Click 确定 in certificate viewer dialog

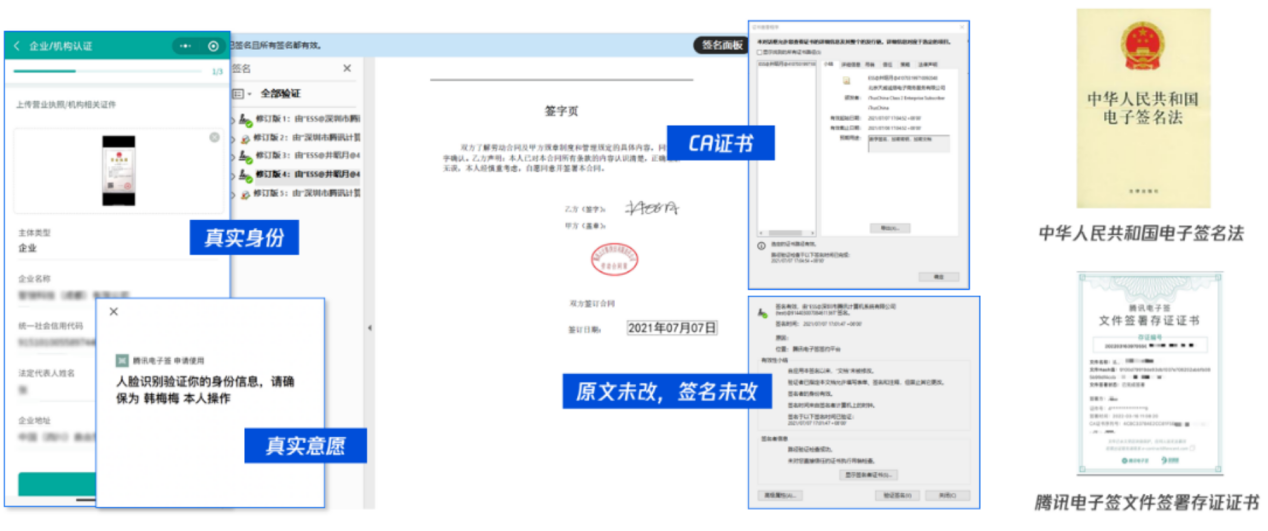938,275
